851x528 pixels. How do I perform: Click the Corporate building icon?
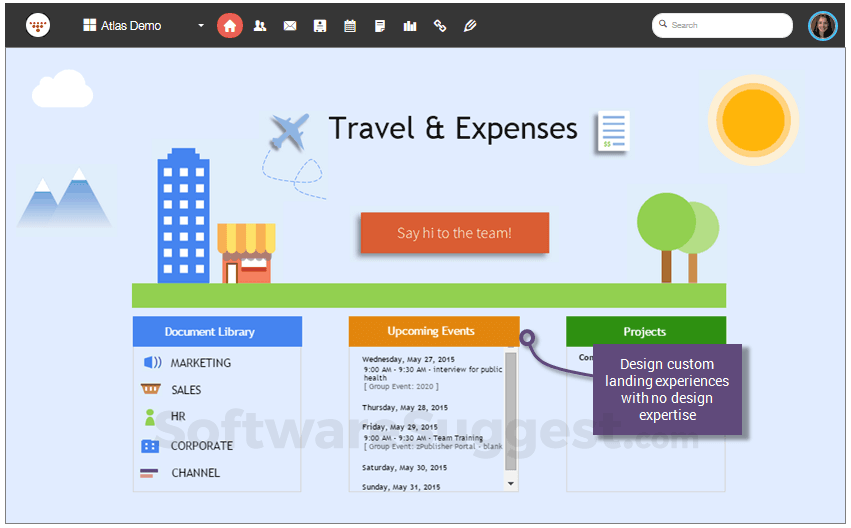tap(150, 446)
